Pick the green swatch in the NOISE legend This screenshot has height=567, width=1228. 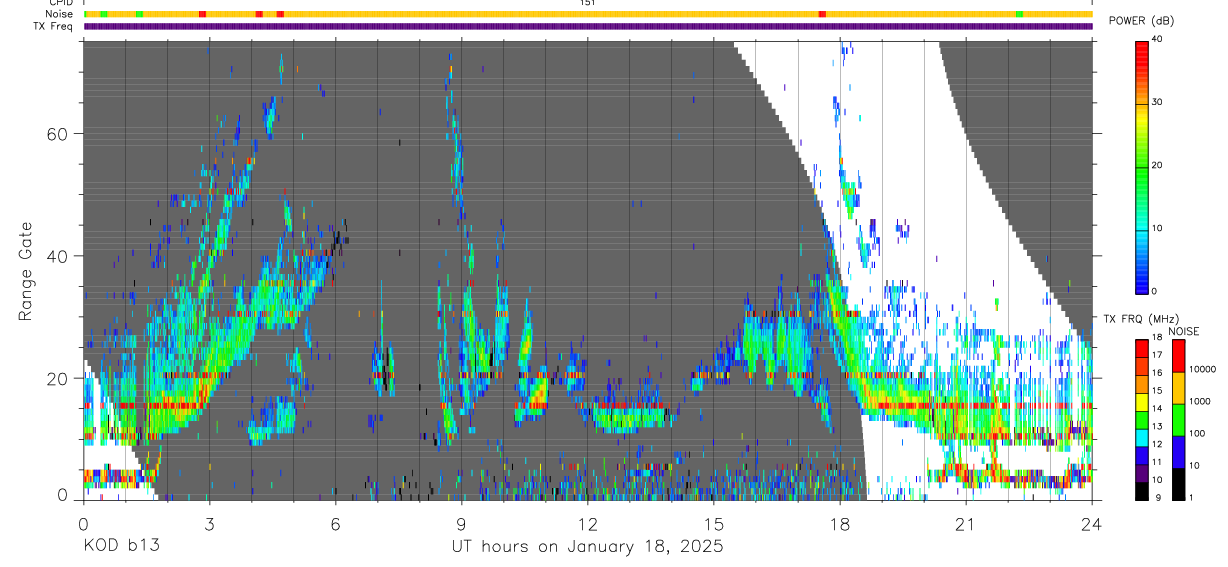tap(1177, 419)
